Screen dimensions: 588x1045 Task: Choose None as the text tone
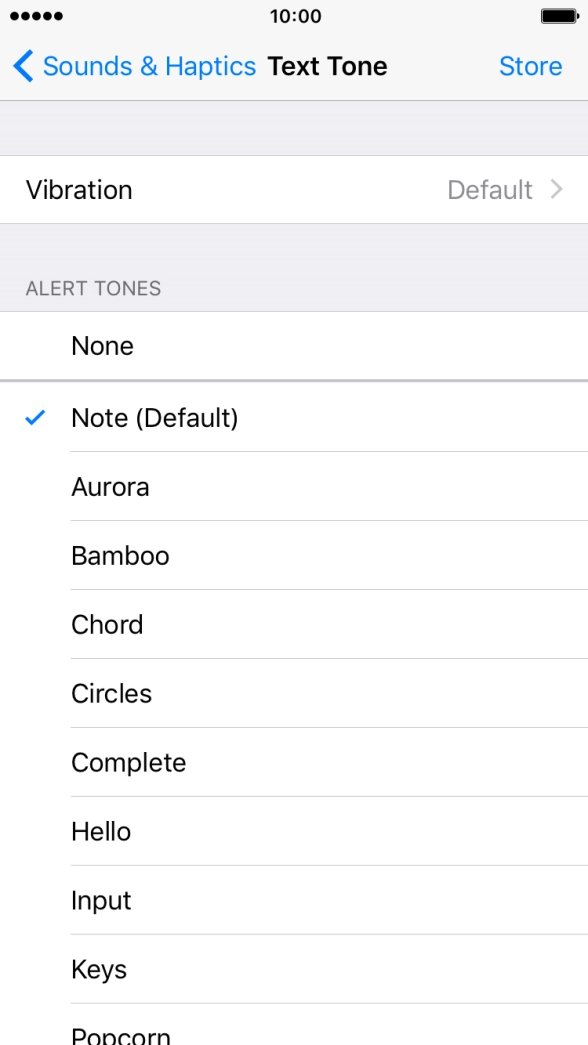[x=101, y=346]
